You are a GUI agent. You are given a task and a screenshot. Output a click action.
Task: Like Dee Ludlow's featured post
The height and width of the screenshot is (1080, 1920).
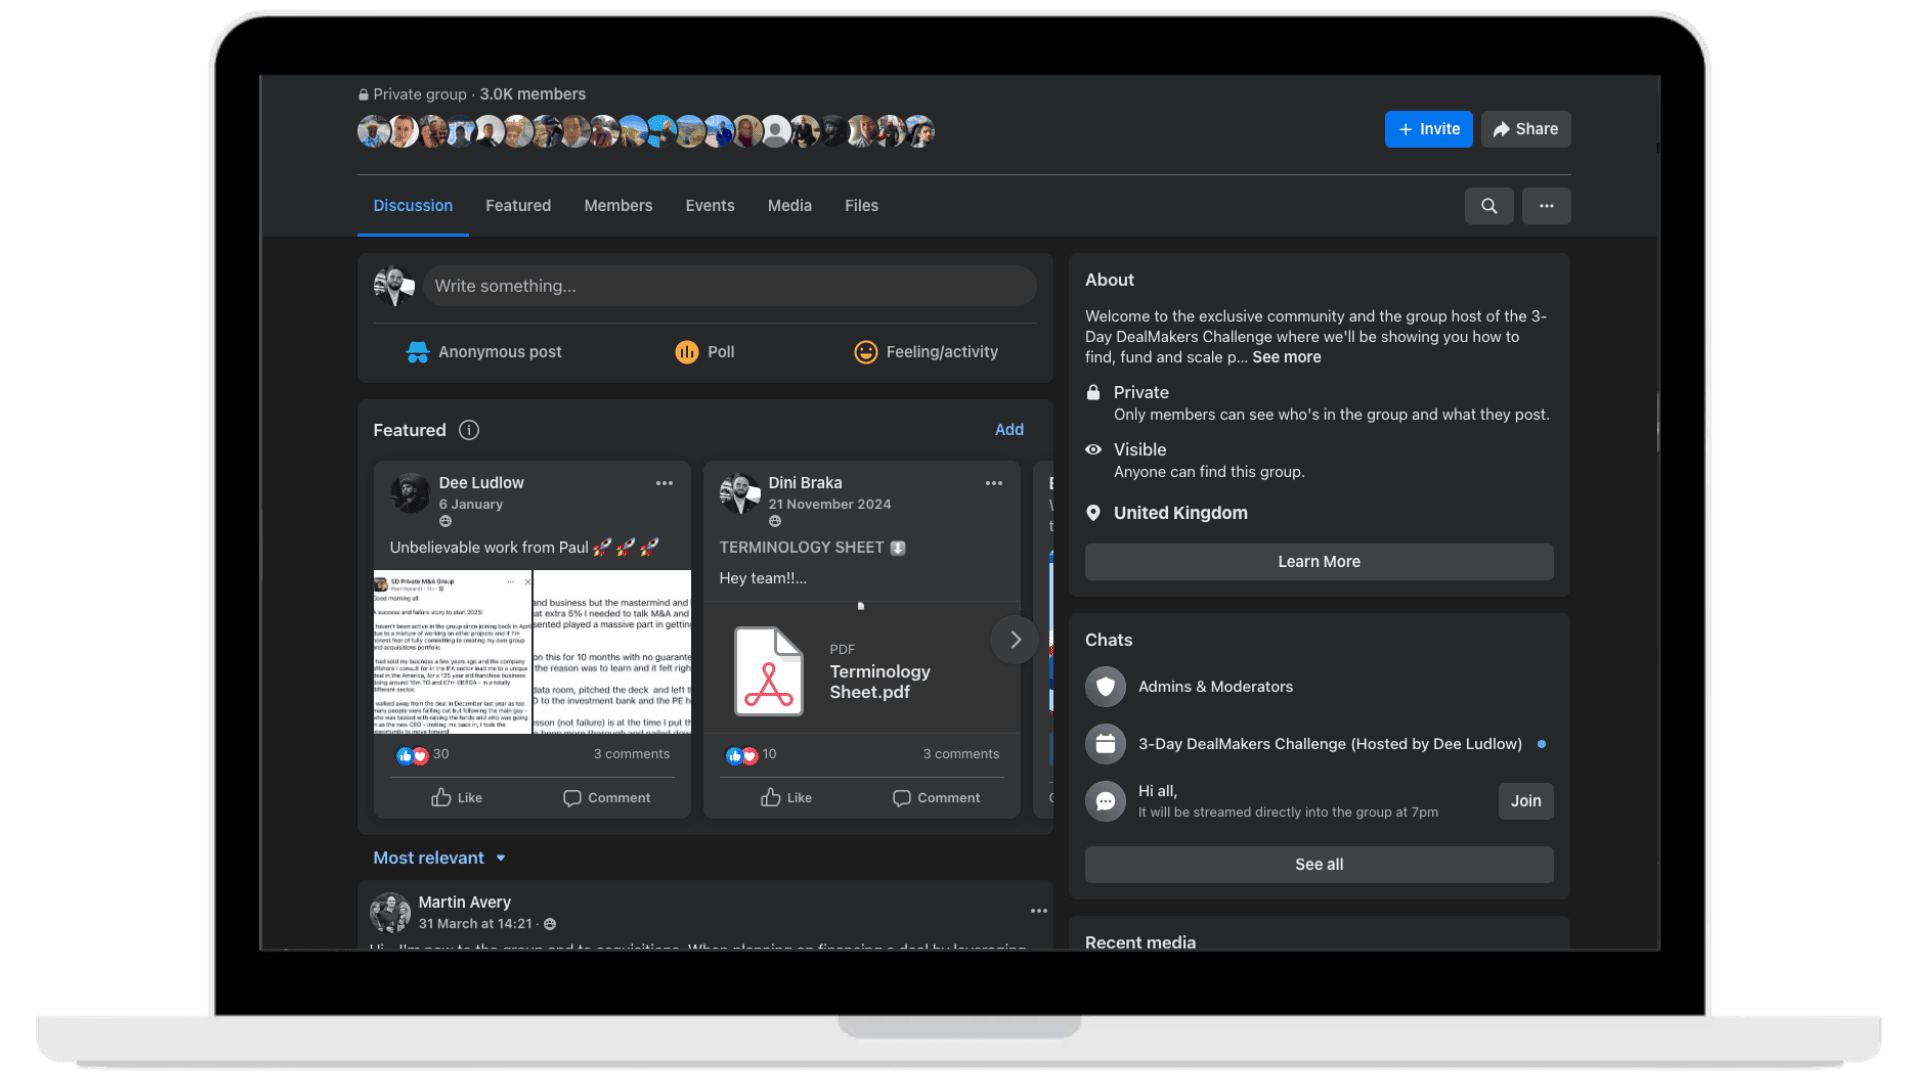click(x=456, y=798)
